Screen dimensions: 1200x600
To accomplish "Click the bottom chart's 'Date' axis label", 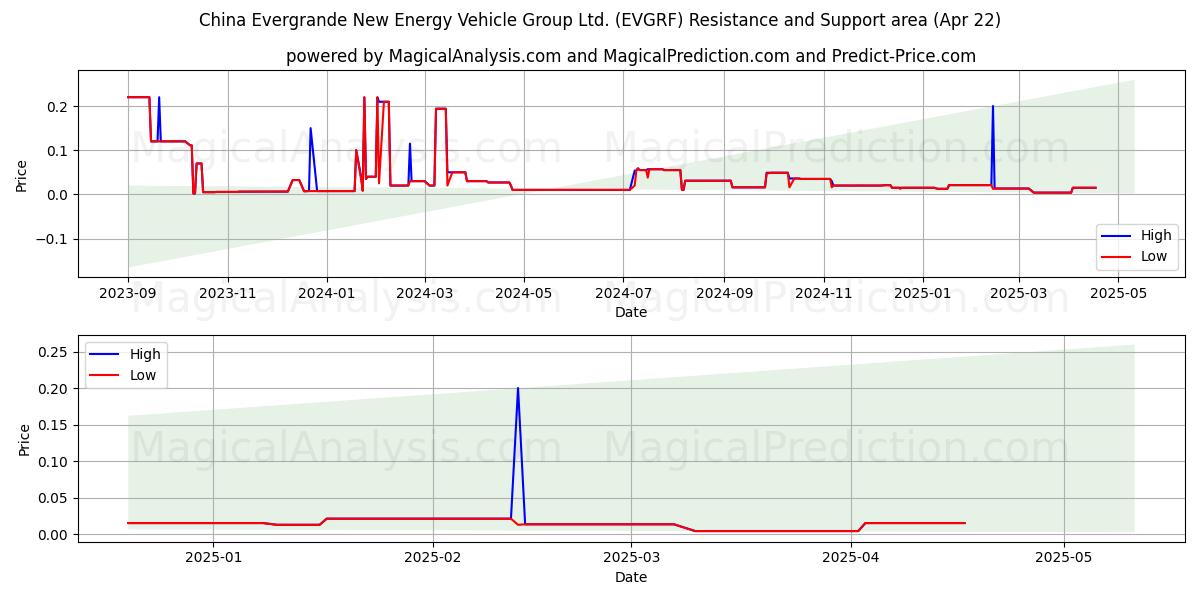I will pos(631,577).
